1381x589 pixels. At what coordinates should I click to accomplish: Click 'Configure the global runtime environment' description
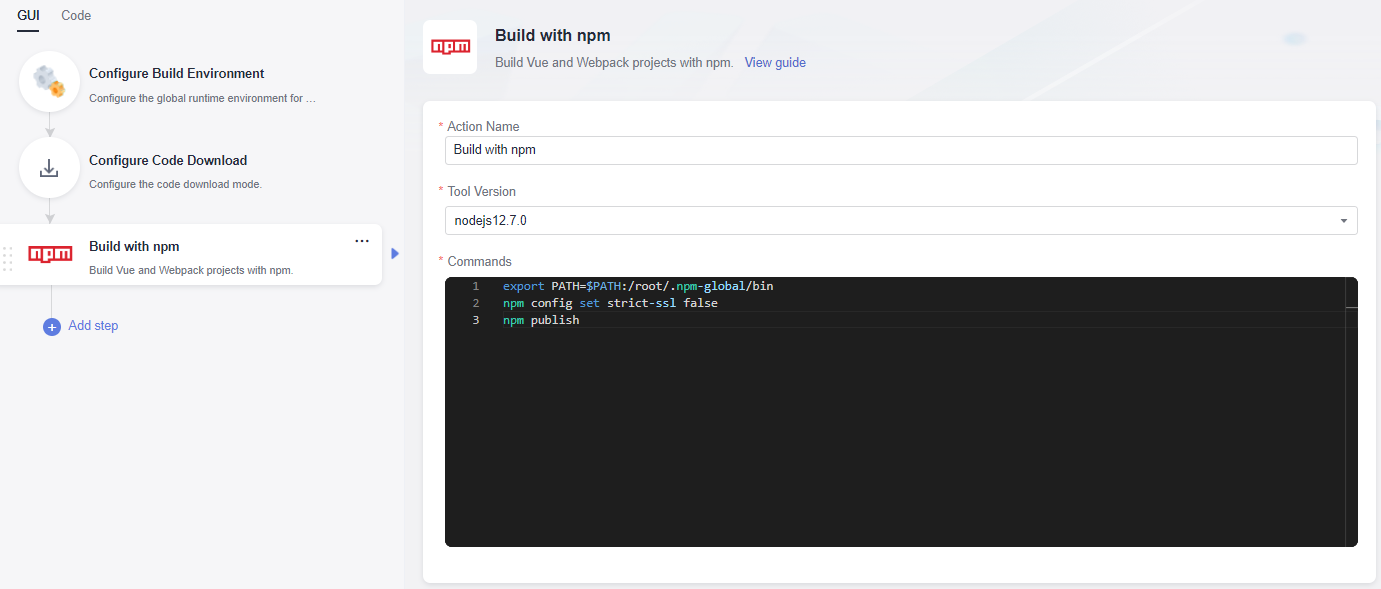pyautogui.click(x=202, y=98)
